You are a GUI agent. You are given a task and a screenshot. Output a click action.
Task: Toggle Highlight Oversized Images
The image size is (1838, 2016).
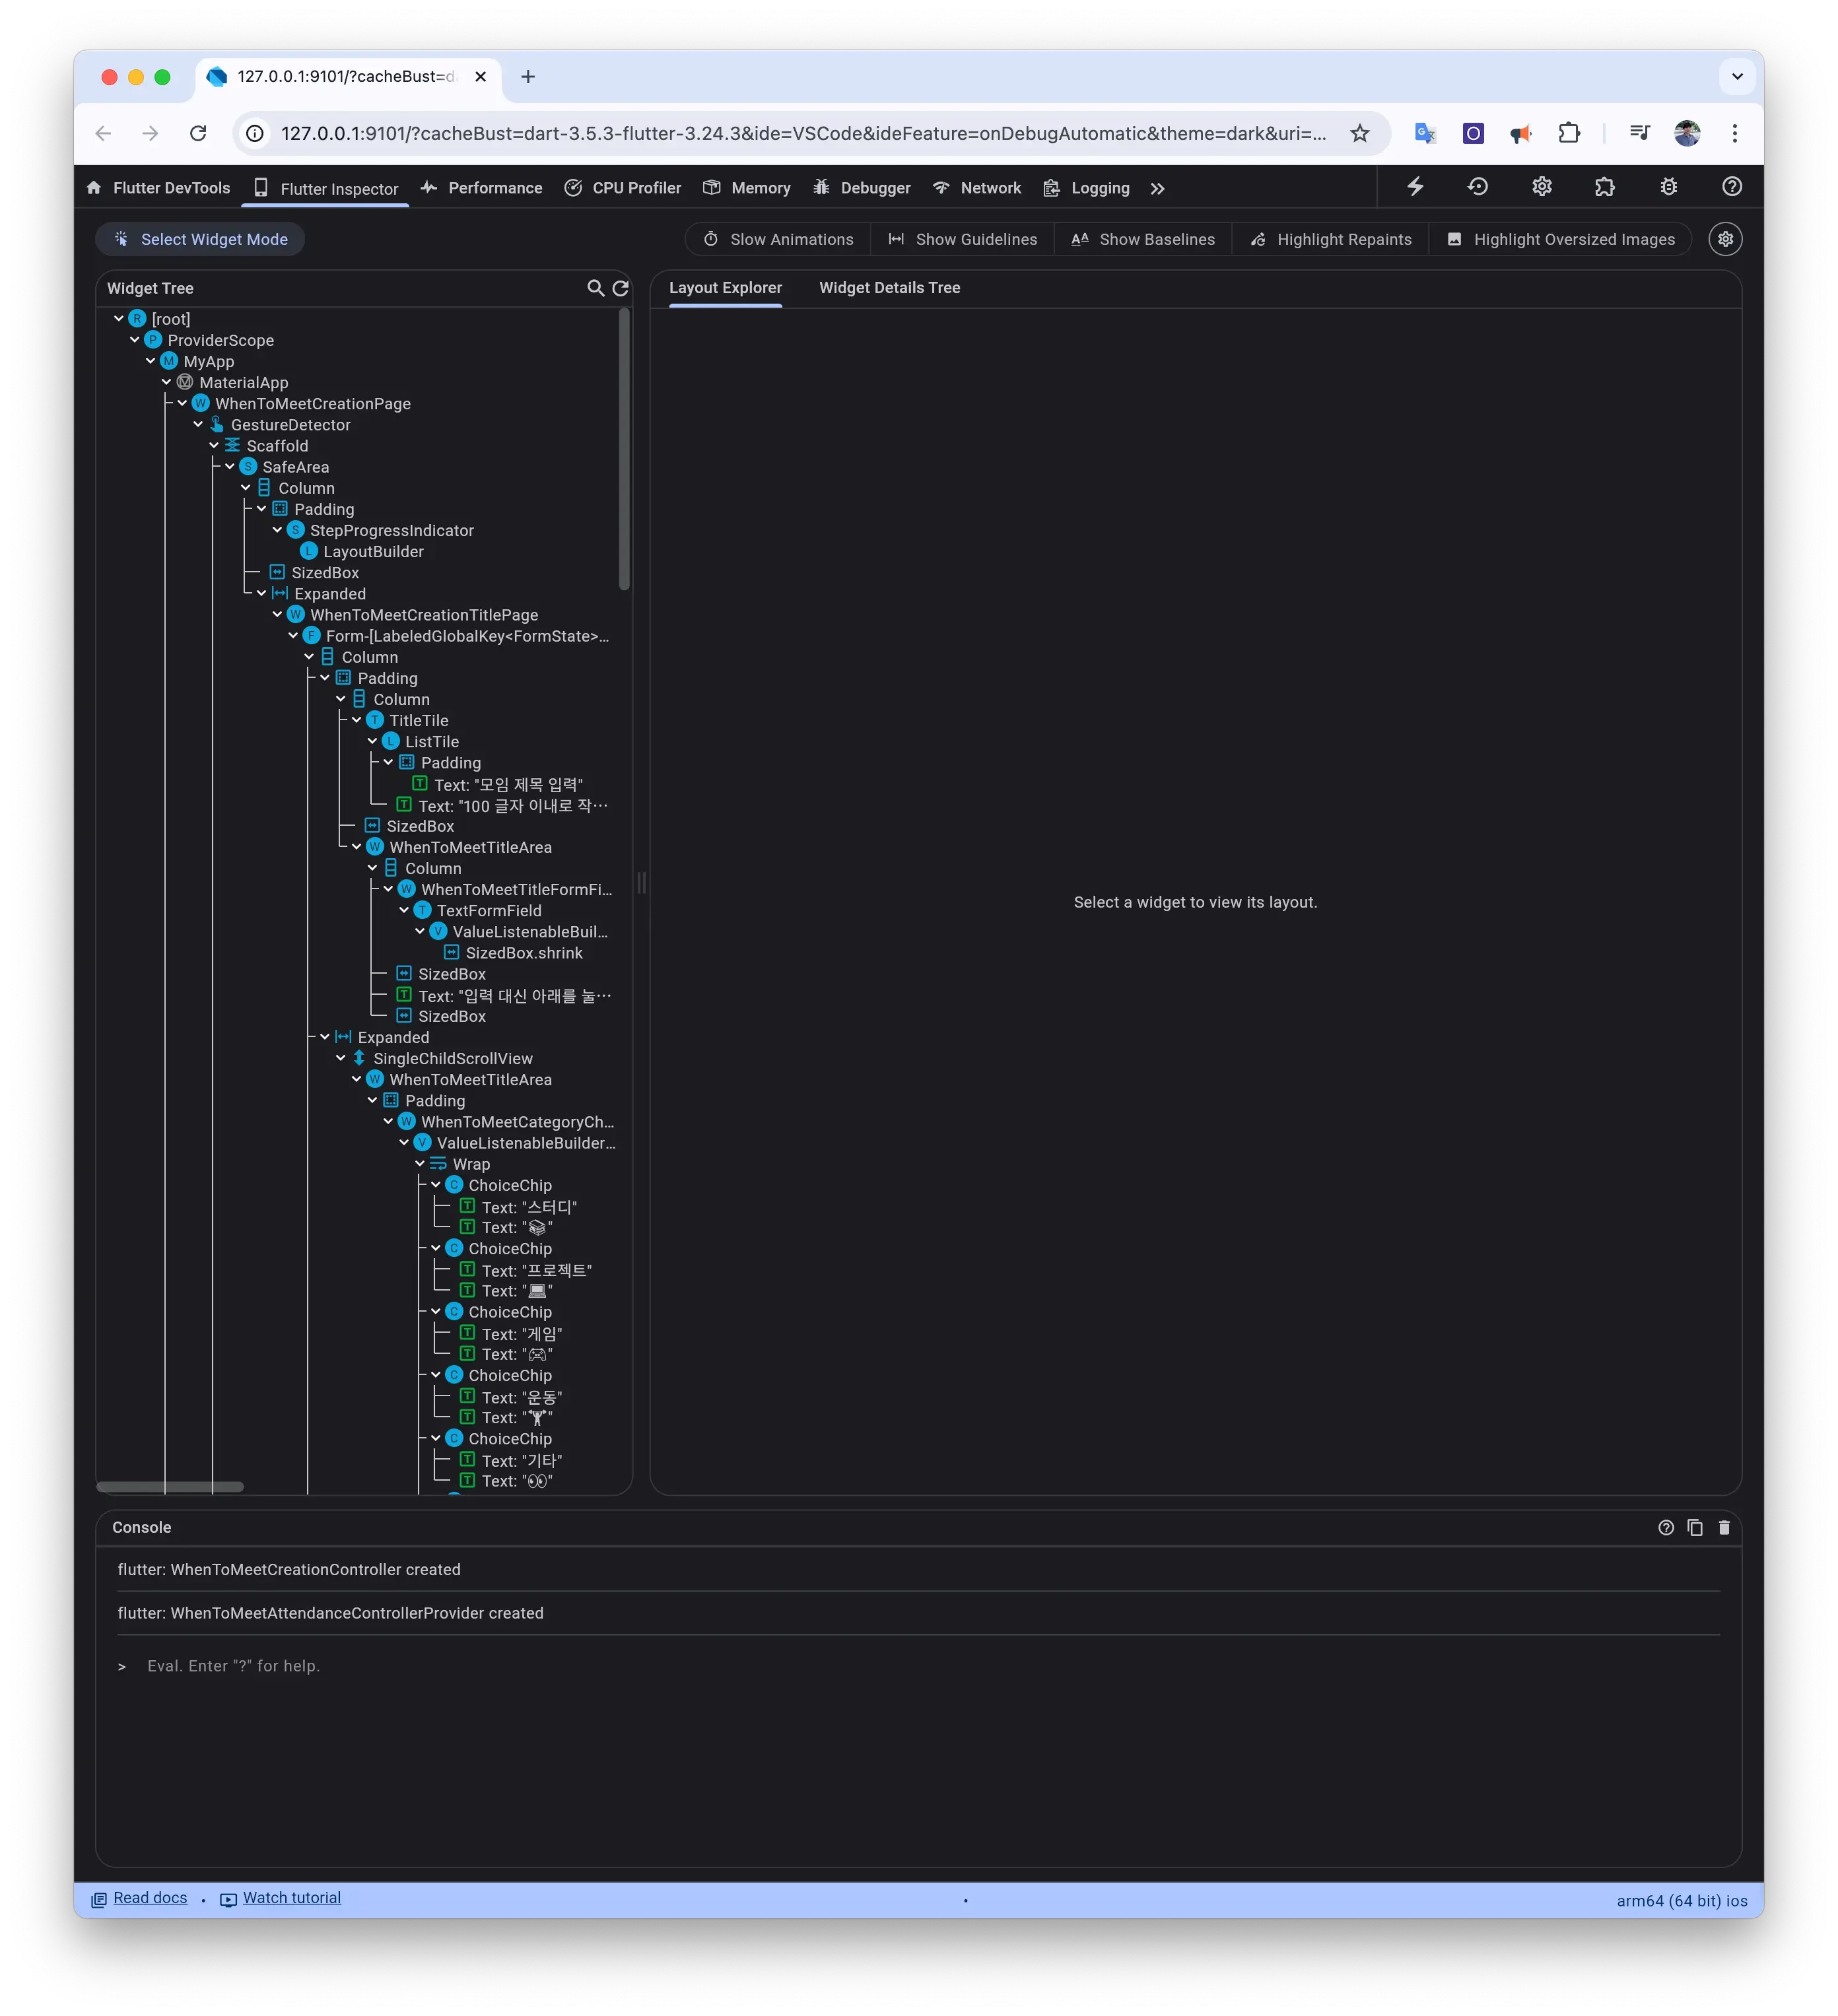[1560, 239]
